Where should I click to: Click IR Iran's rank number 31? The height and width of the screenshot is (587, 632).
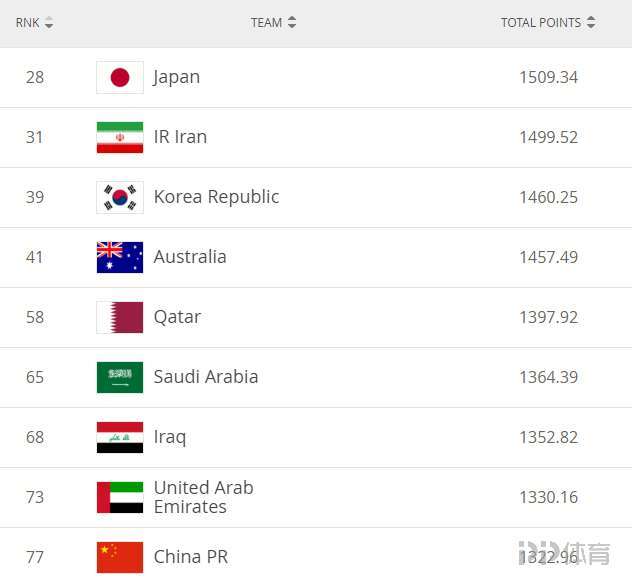(35, 137)
